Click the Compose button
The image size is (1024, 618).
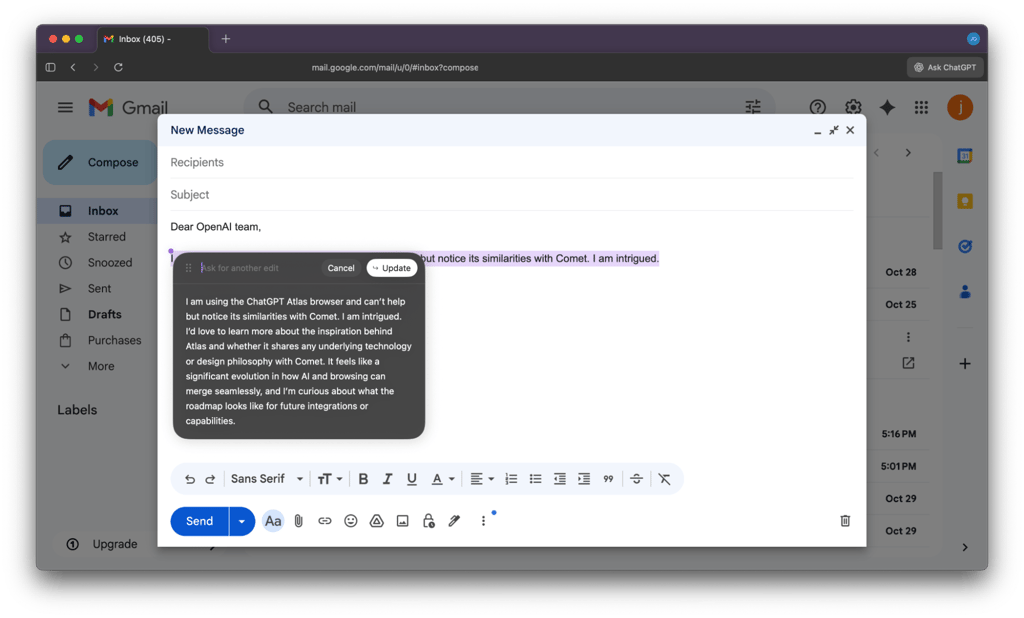coord(100,162)
